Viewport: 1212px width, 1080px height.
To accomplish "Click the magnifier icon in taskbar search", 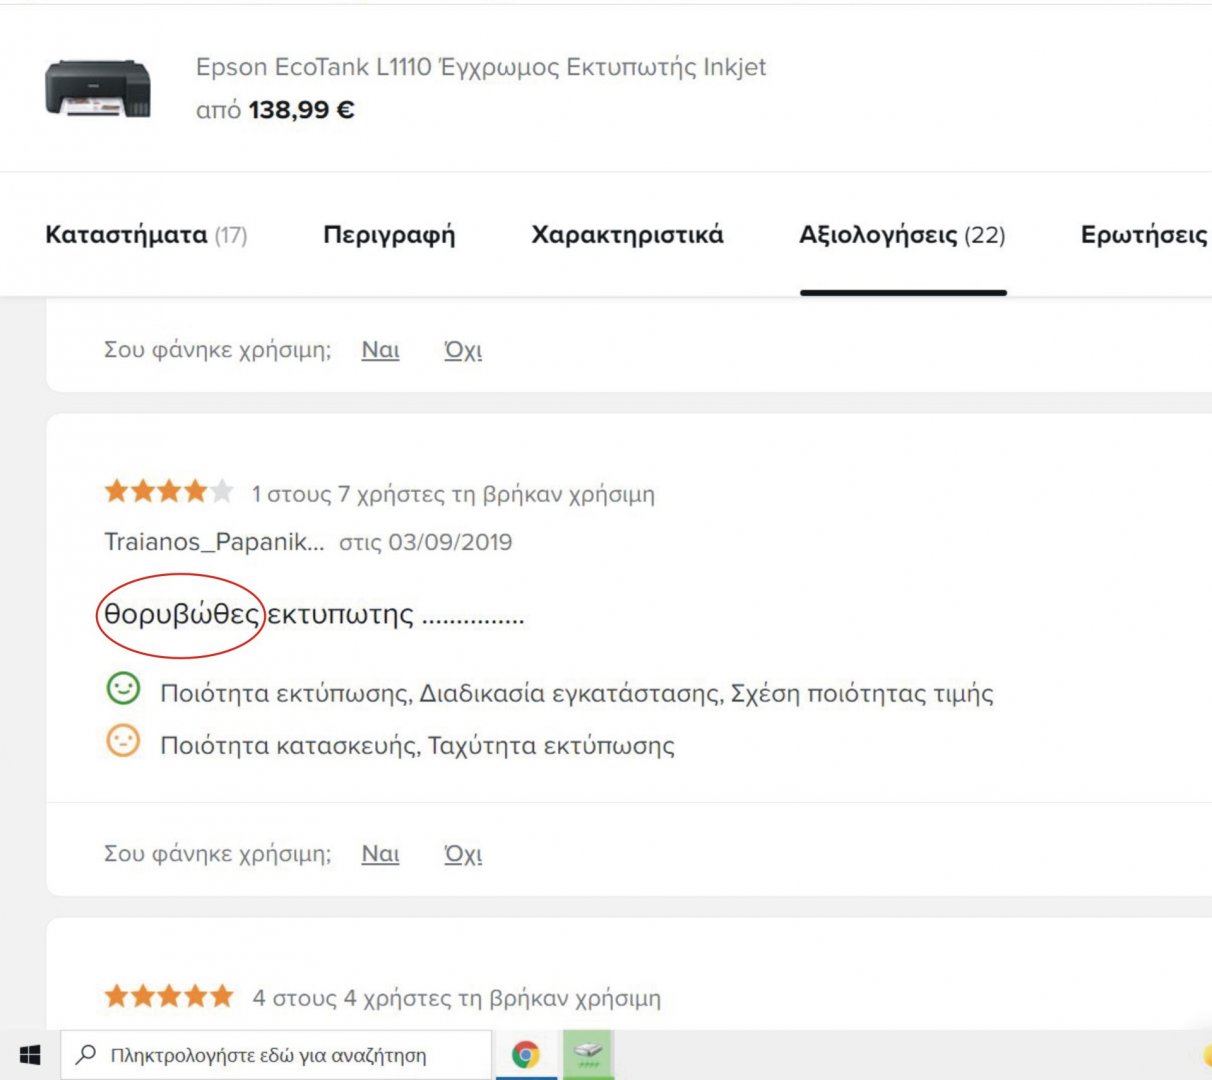I will pyautogui.click(x=87, y=1054).
